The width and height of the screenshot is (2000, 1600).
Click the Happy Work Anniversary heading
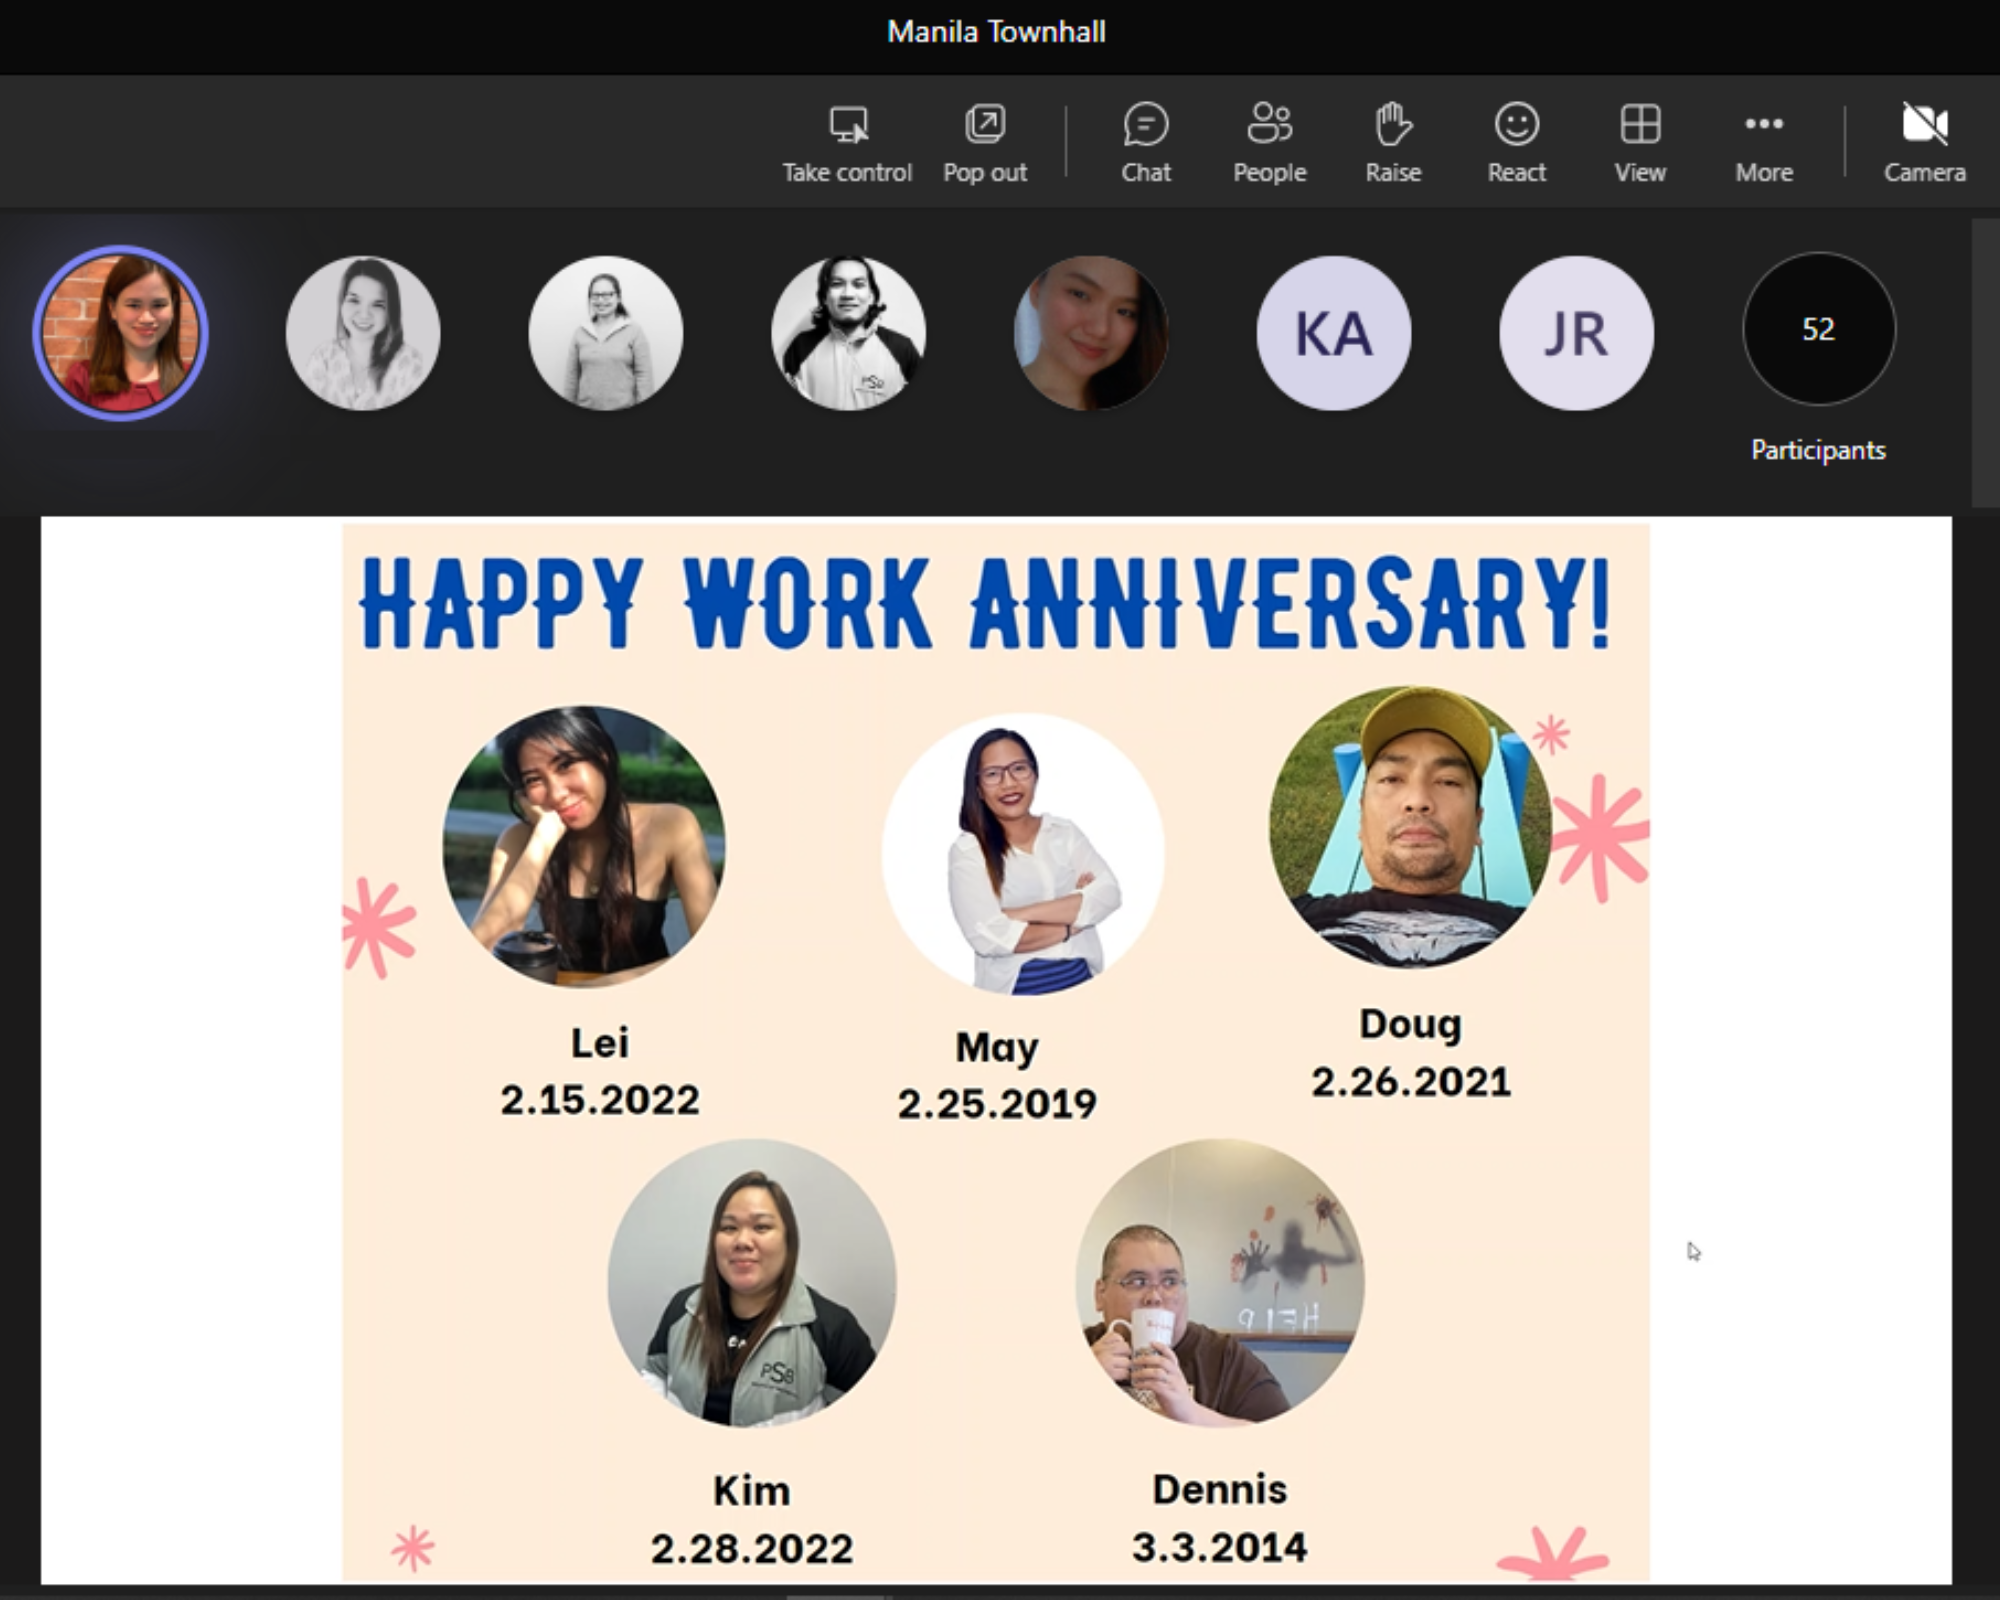pyautogui.click(x=985, y=603)
